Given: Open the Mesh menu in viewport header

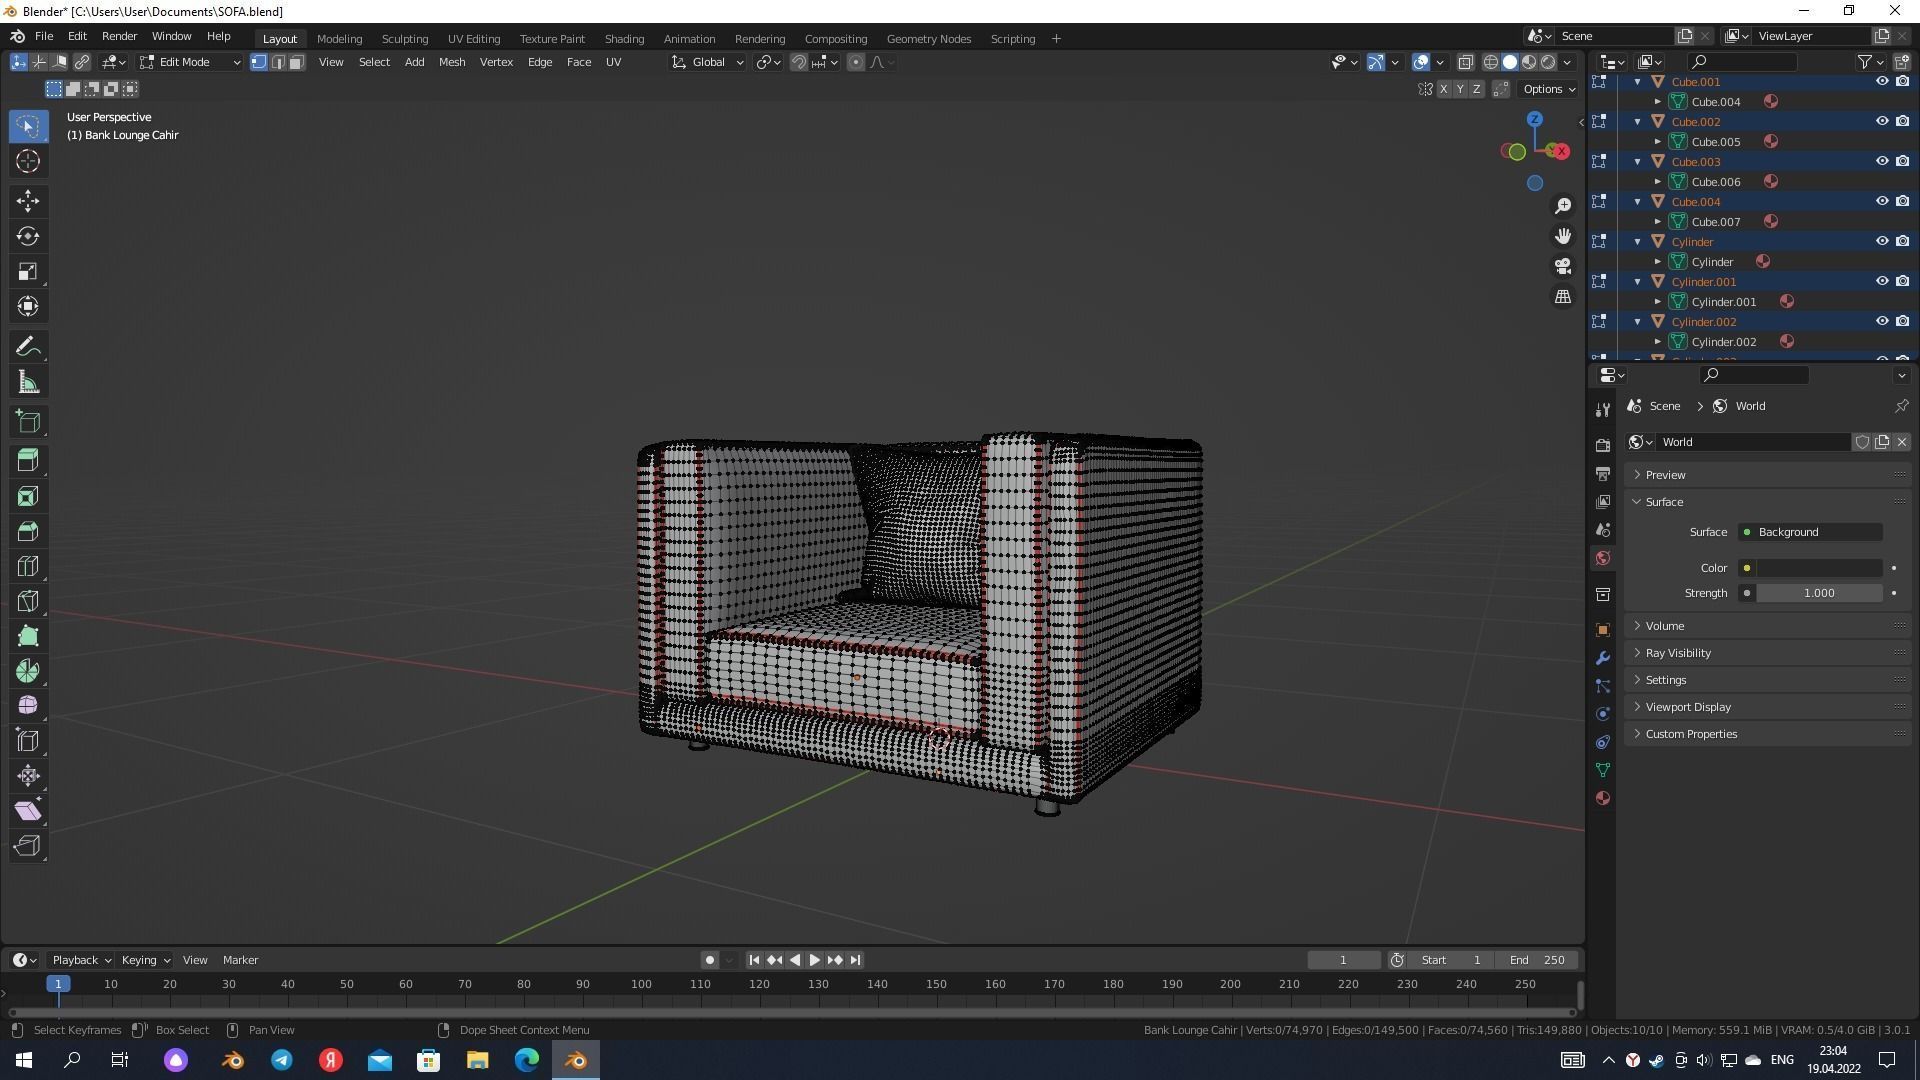Looking at the screenshot, I should pyautogui.click(x=451, y=62).
